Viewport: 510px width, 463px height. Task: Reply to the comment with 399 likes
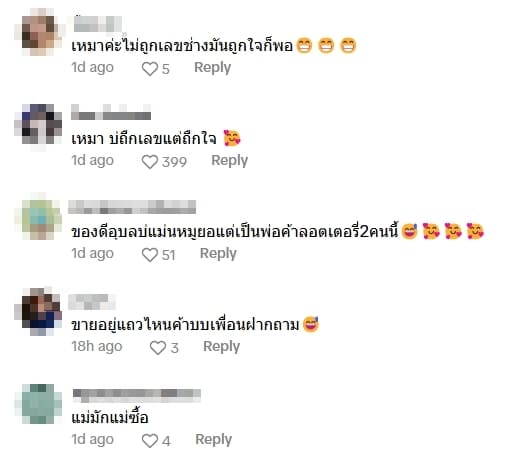click(230, 161)
